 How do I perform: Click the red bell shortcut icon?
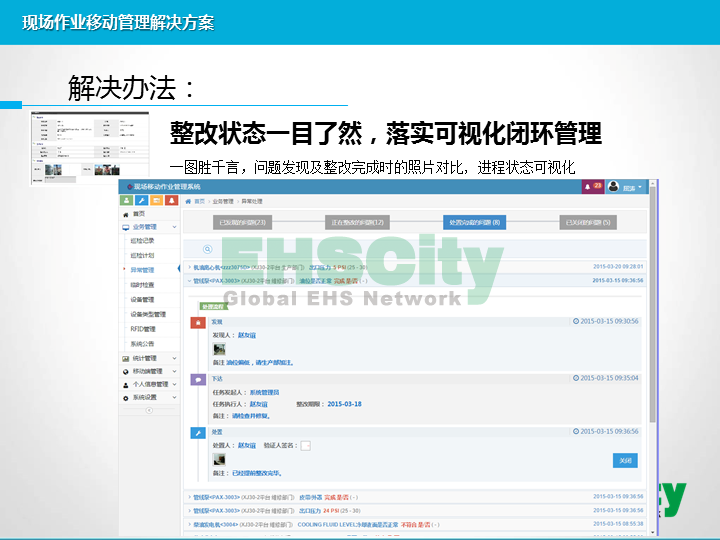pyautogui.click(x=171, y=201)
